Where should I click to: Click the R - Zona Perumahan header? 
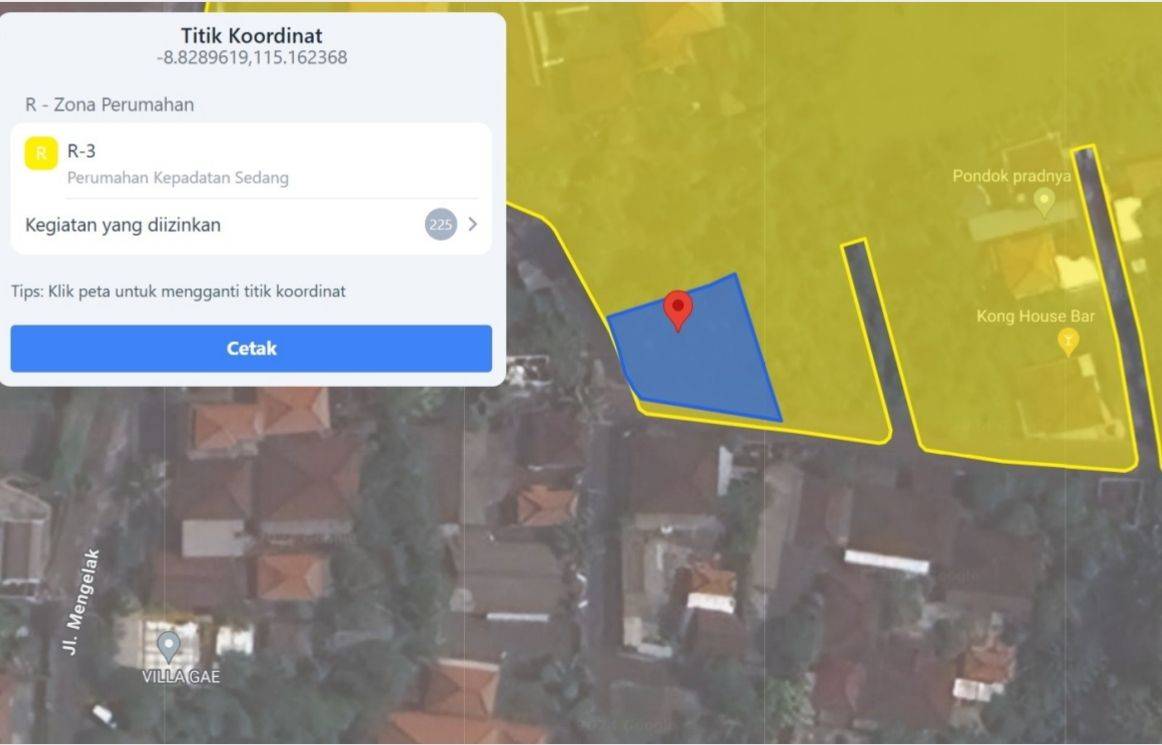110,105
